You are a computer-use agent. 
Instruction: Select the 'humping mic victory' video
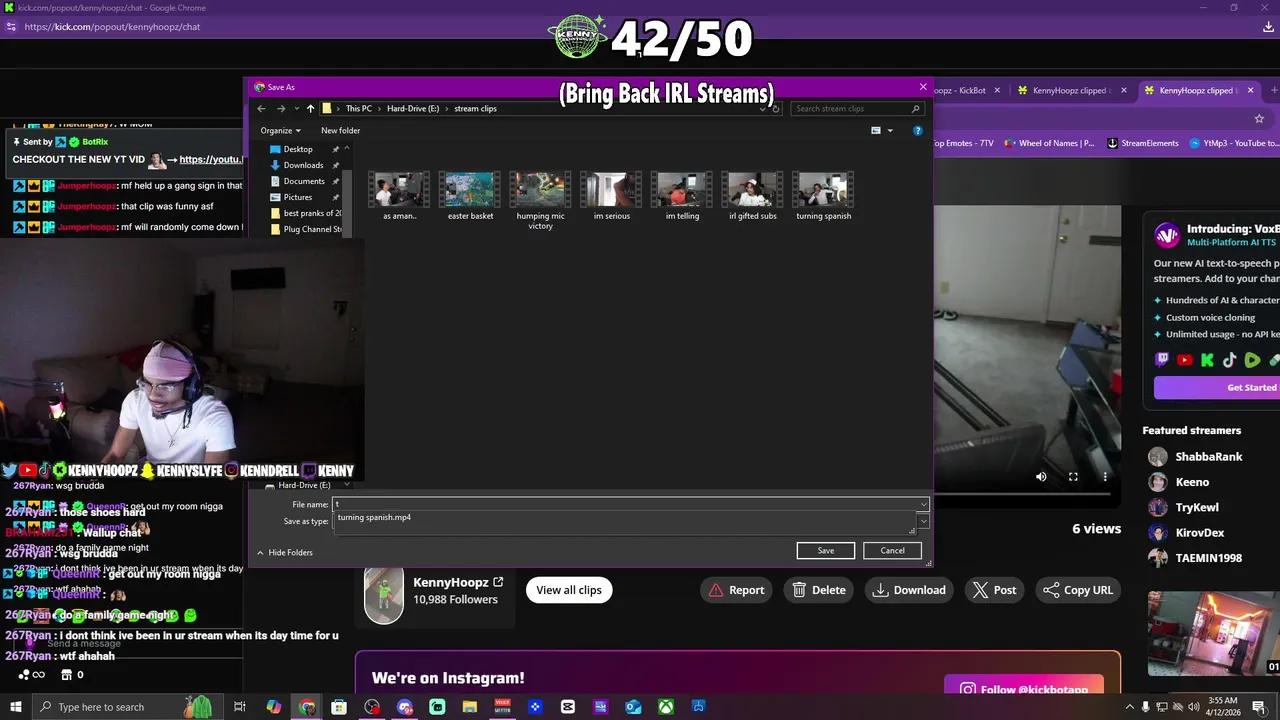point(540,200)
